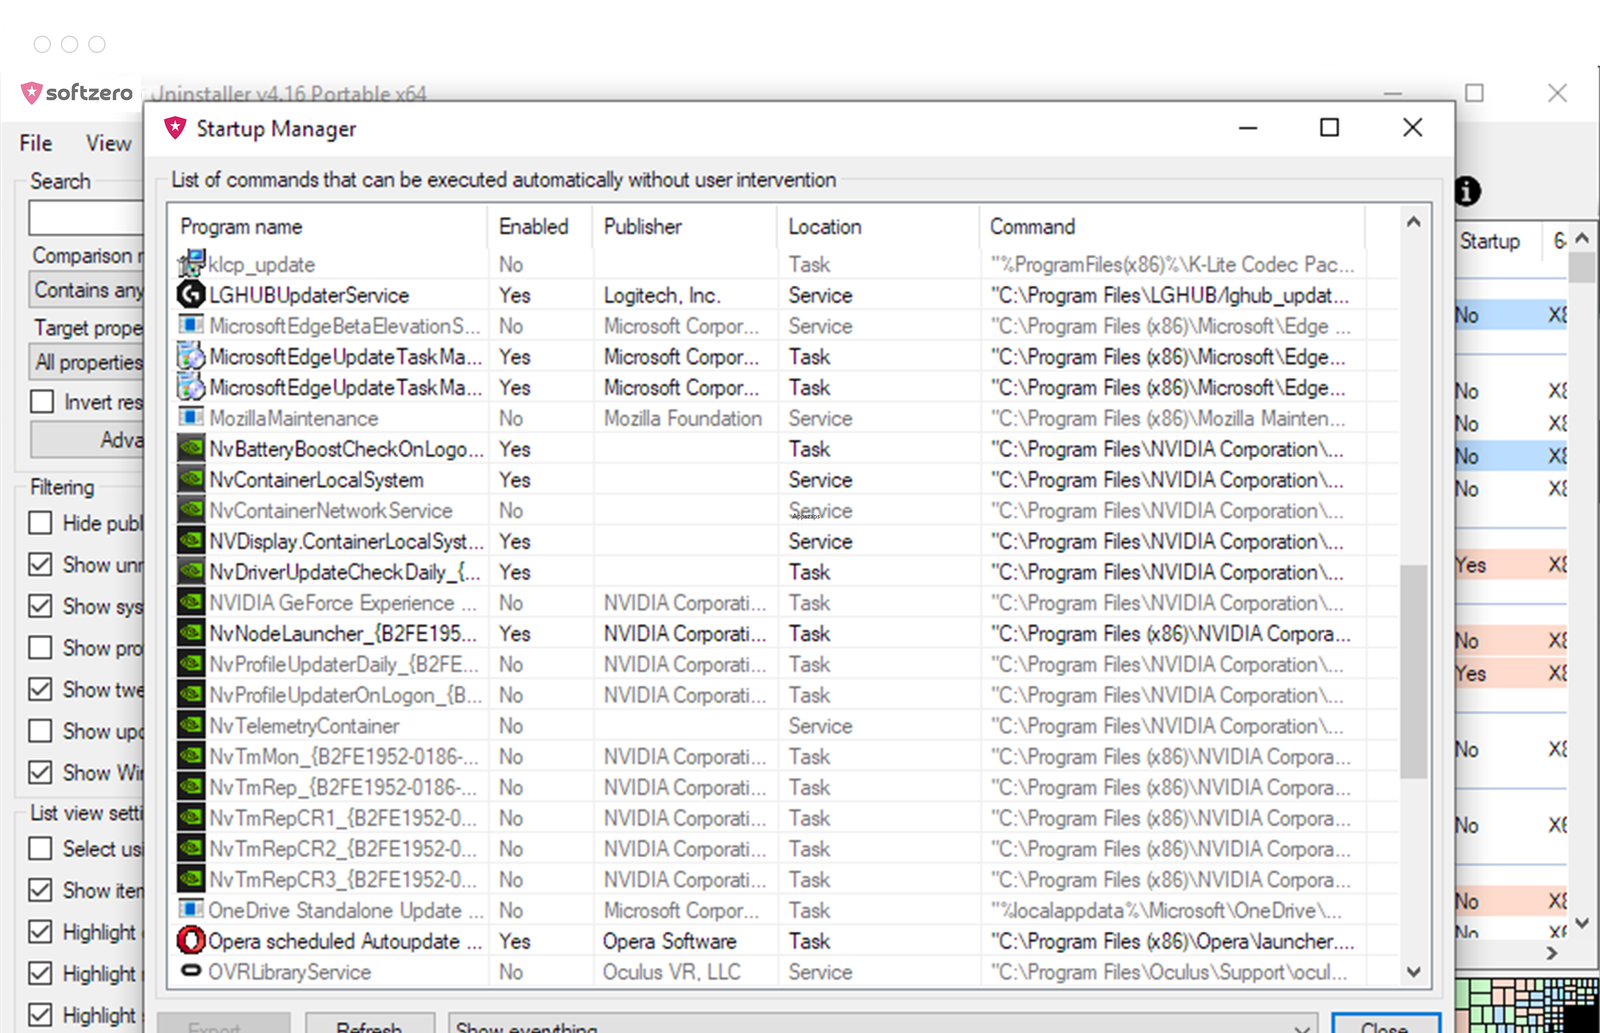Click the NvTmRepCR1 row icon
Viewport: 1600px width, 1033px height.
pyautogui.click(x=191, y=818)
